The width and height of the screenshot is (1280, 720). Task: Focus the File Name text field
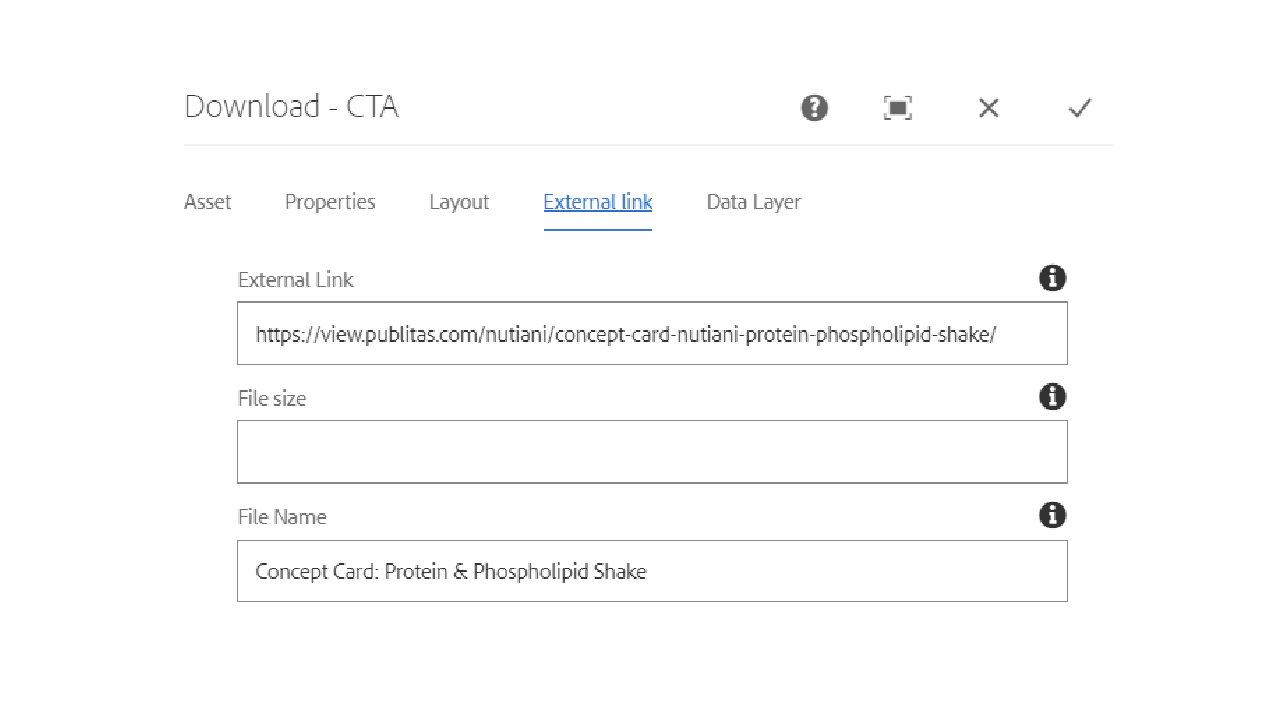[x=652, y=571]
